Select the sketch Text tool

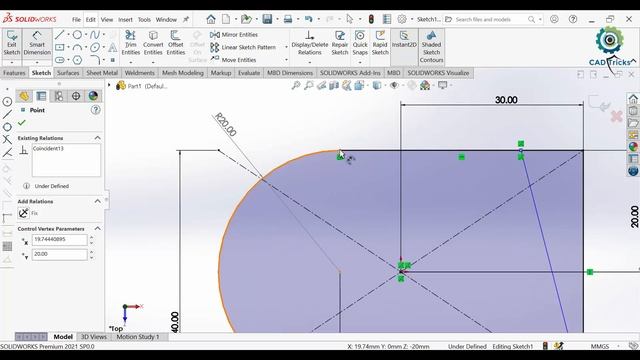(x=113, y=48)
